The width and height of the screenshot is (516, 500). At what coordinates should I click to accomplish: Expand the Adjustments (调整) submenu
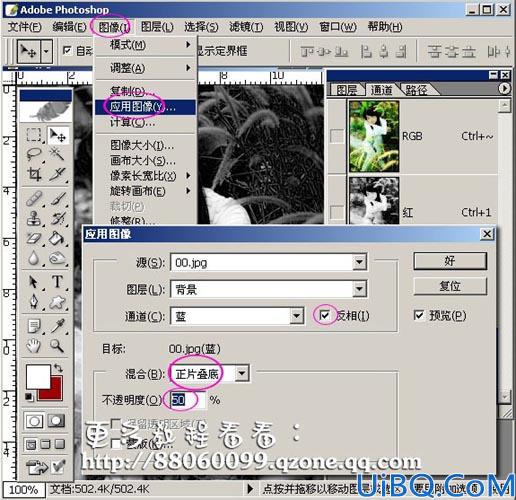click(x=145, y=68)
